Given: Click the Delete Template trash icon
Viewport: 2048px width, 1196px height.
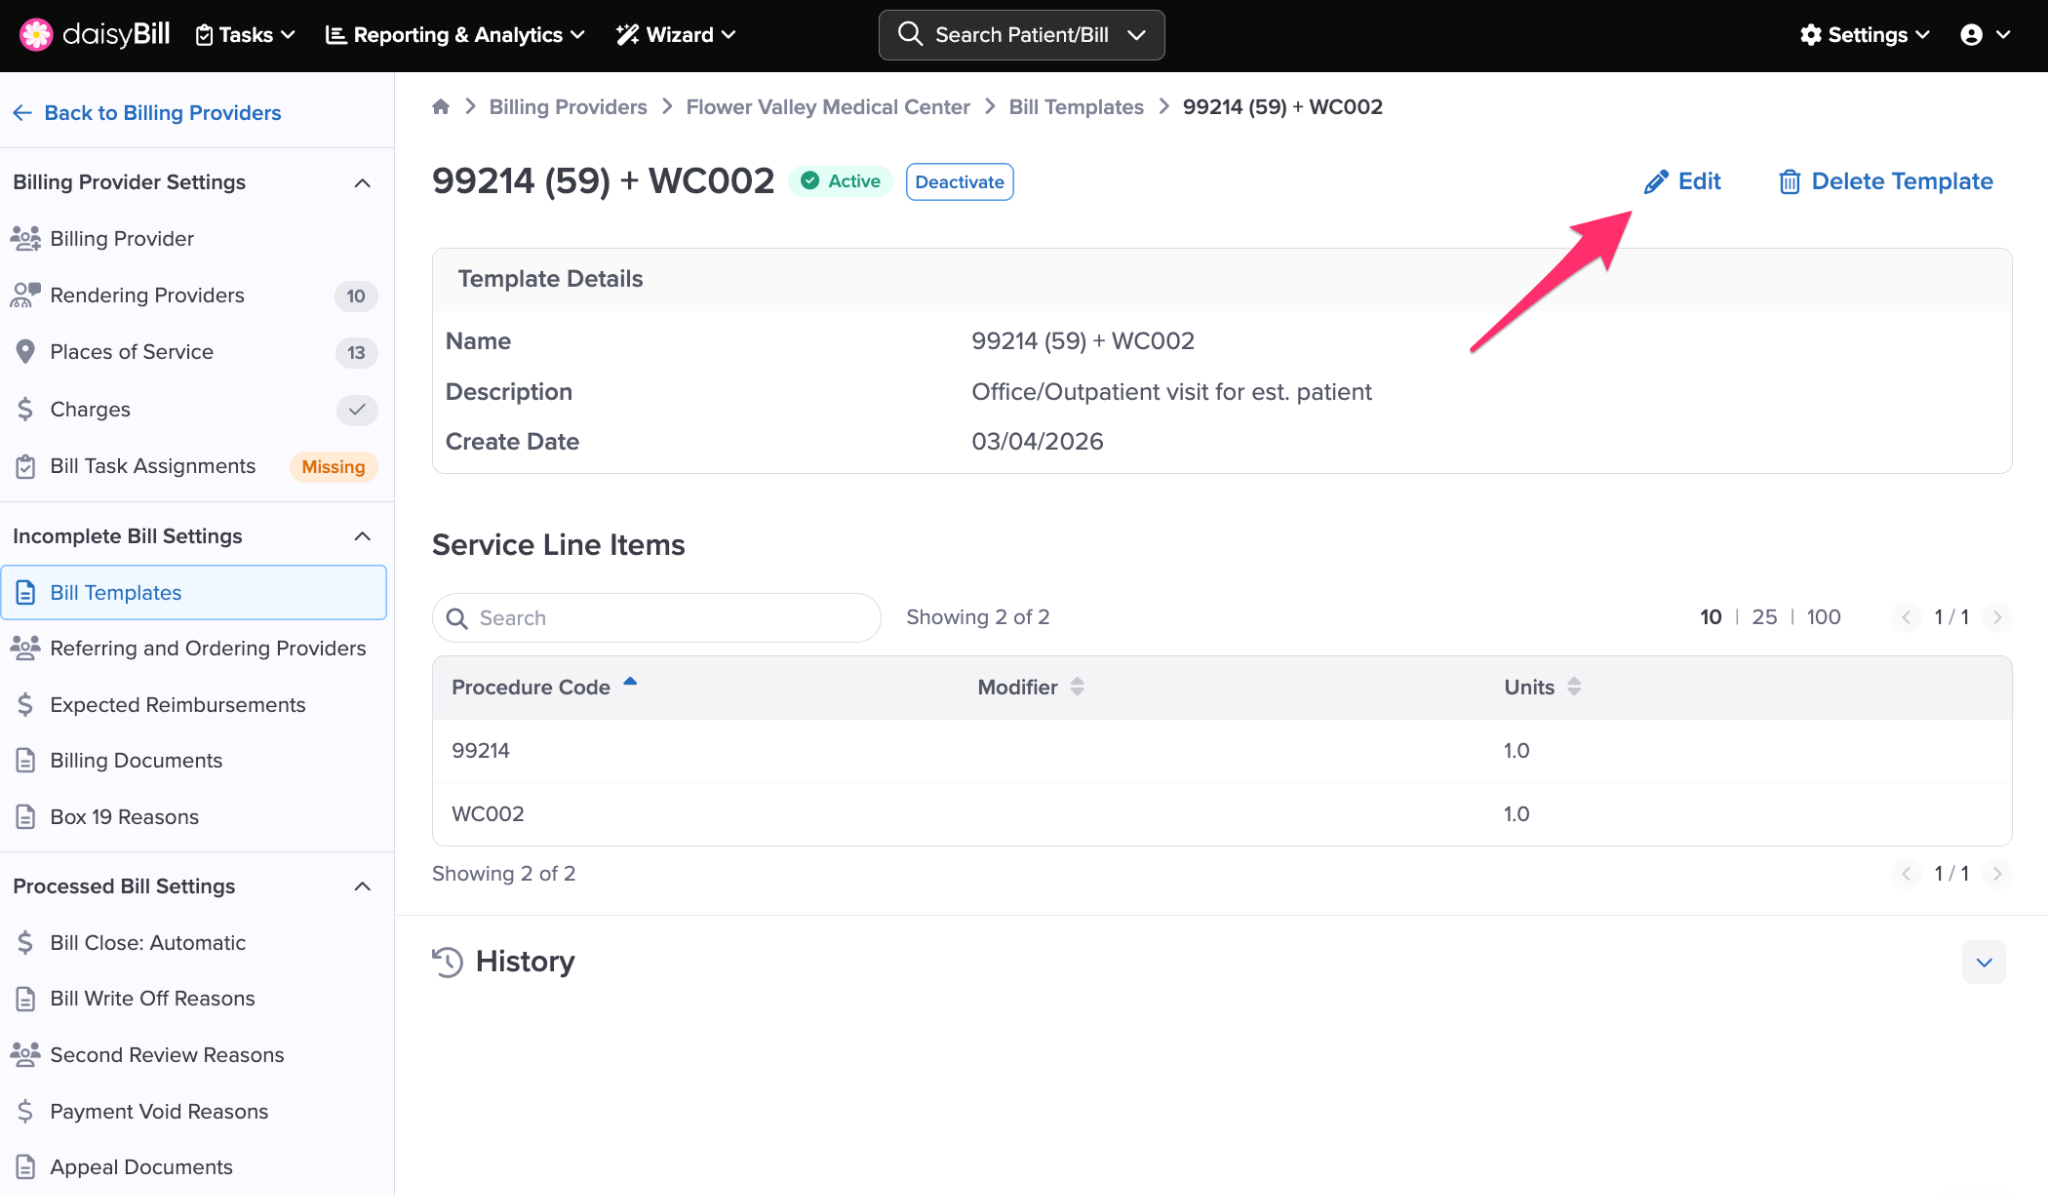Looking at the screenshot, I should tap(1789, 182).
